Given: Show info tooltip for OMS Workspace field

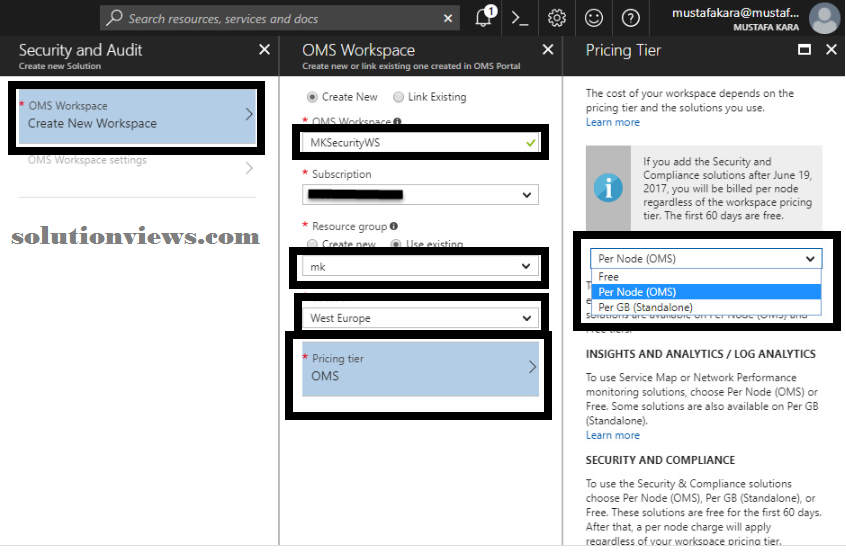Looking at the screenshot, I should point(397,121).
